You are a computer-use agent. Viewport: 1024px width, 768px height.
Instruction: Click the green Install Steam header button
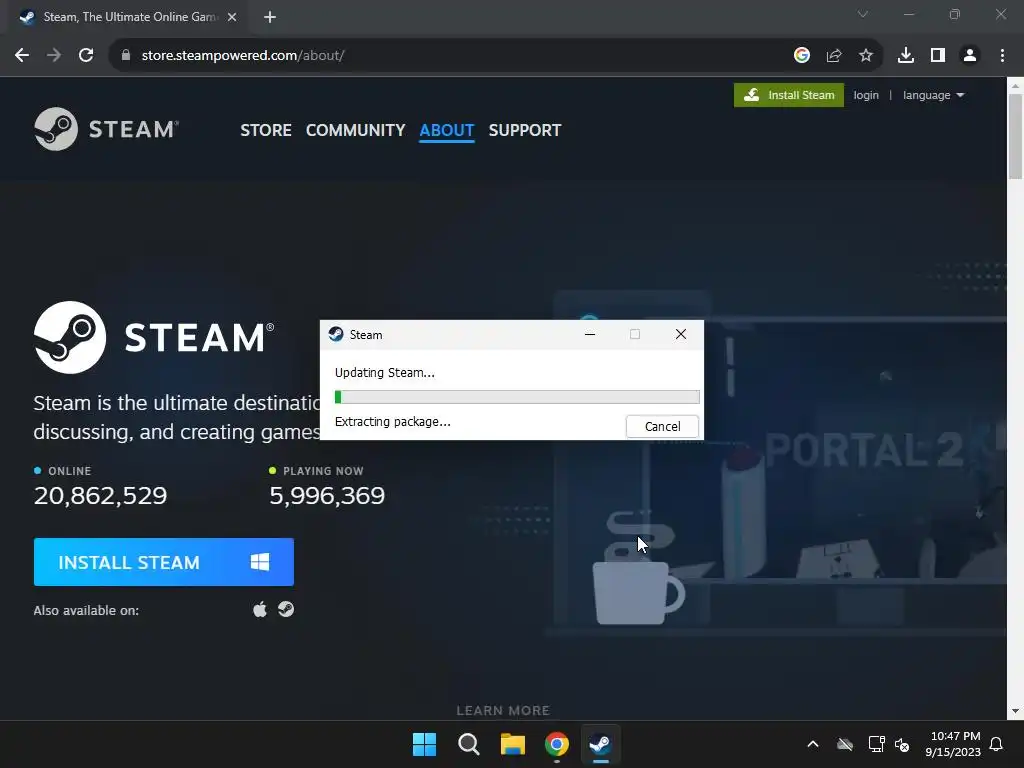pos(788,95)
